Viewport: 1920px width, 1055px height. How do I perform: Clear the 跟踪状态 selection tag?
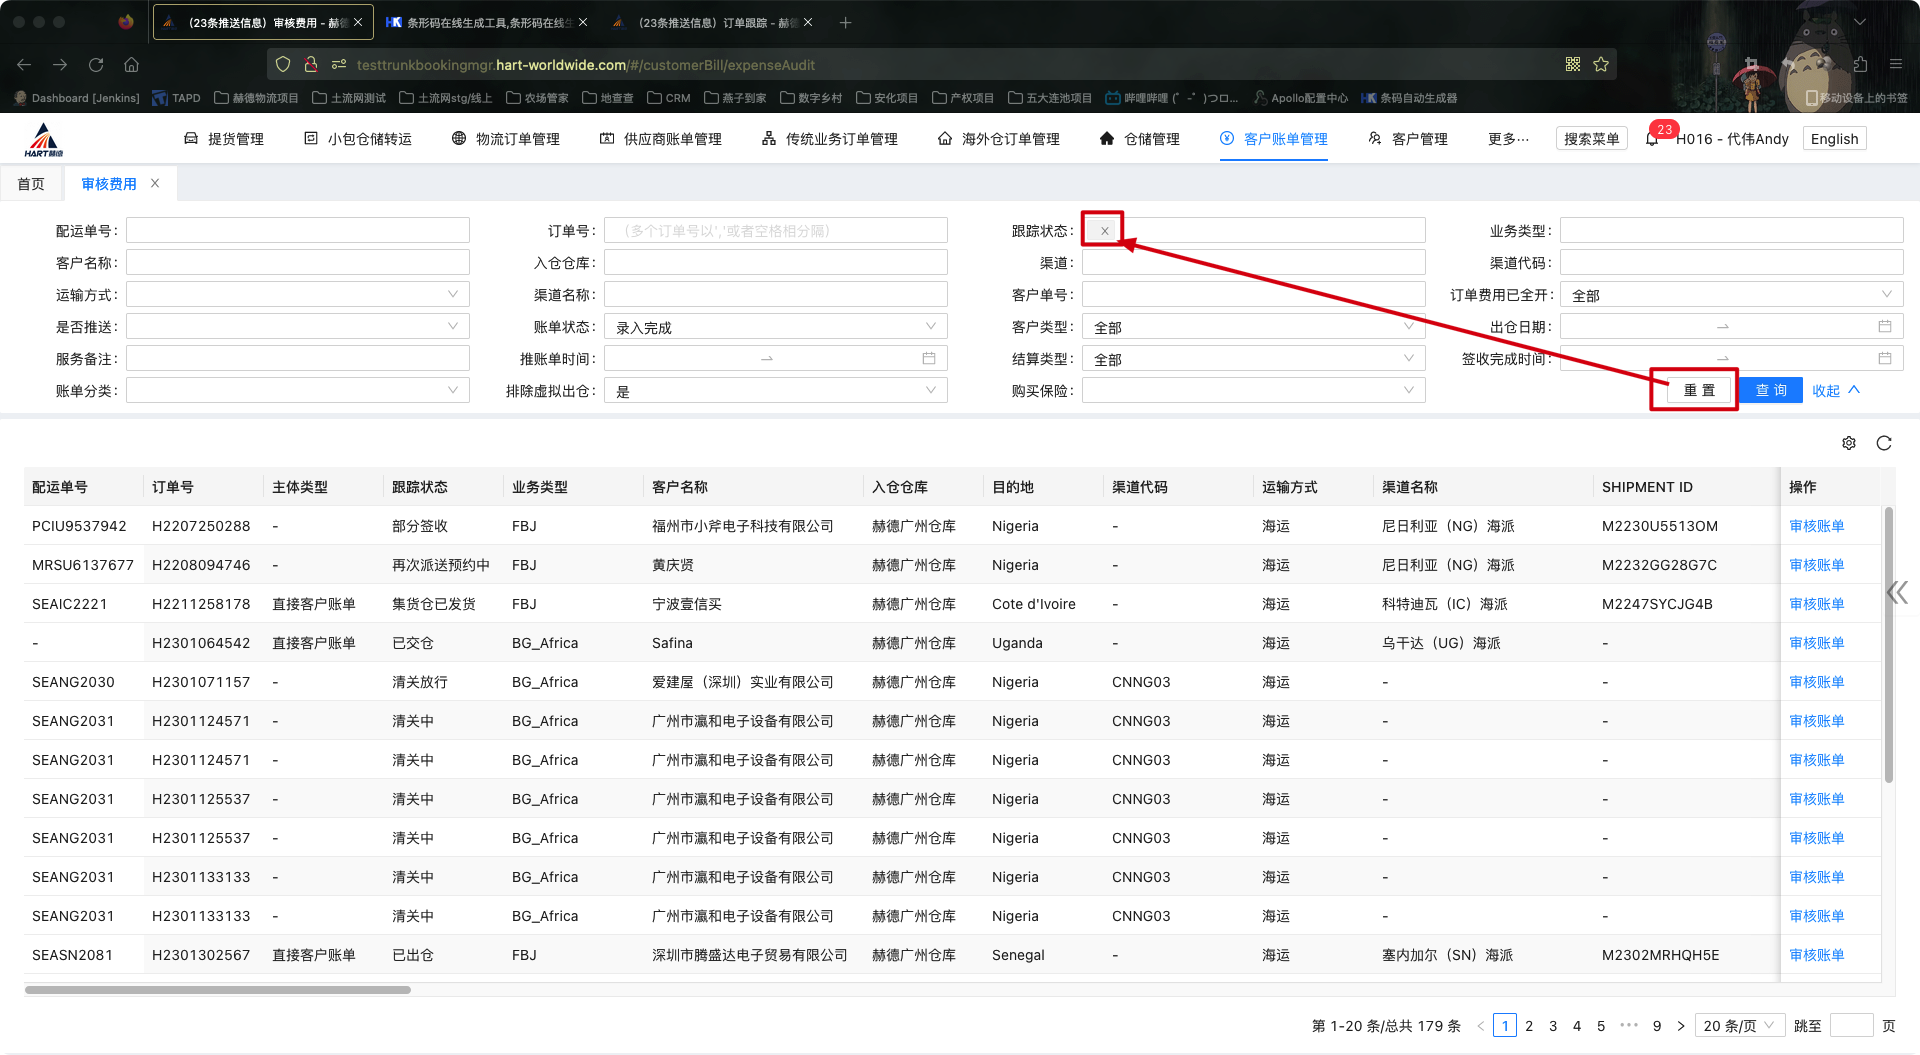(1104, 231)
